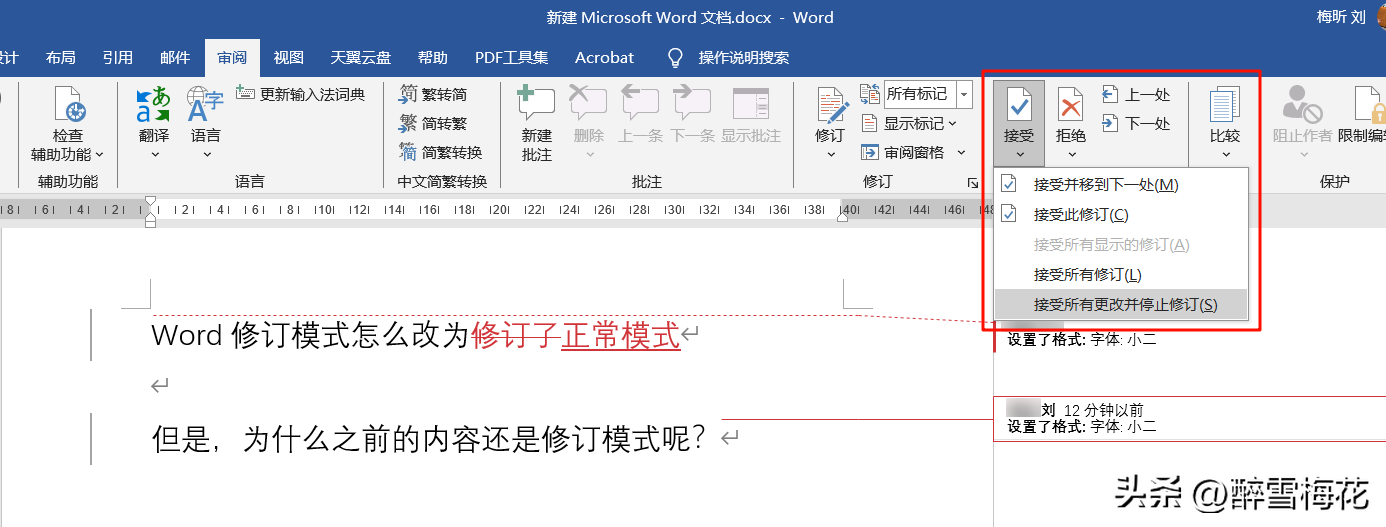
Task: Expand the 语言 dropdown arrow
Action: (x=207, y=155)
